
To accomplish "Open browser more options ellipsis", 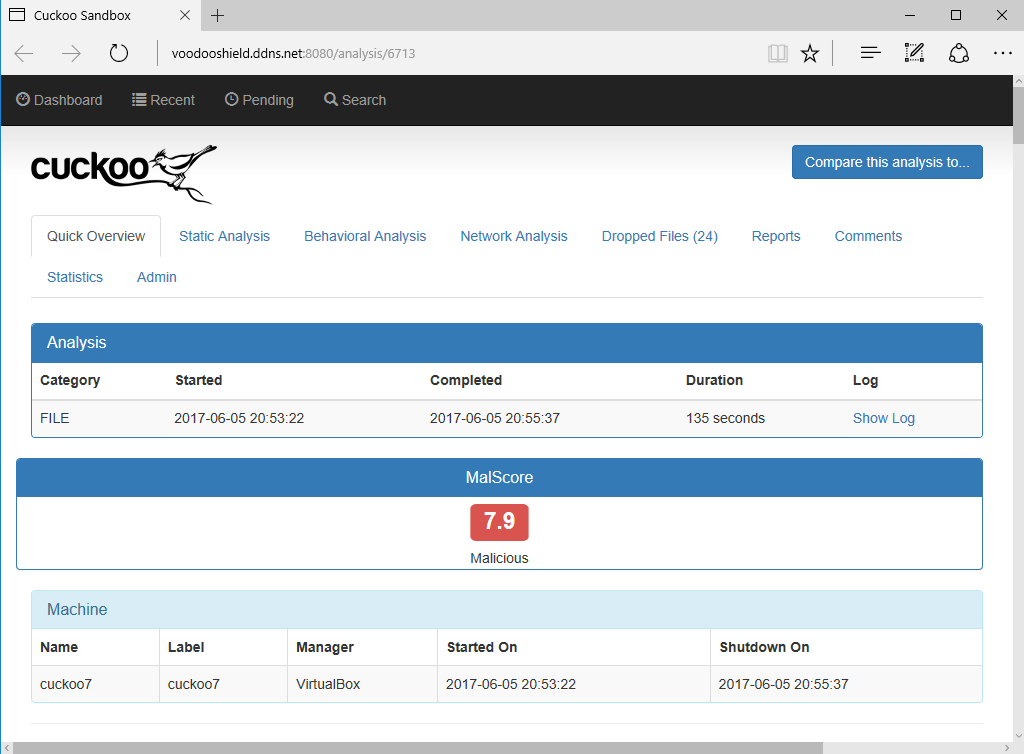I will [x=1002, y=53].
